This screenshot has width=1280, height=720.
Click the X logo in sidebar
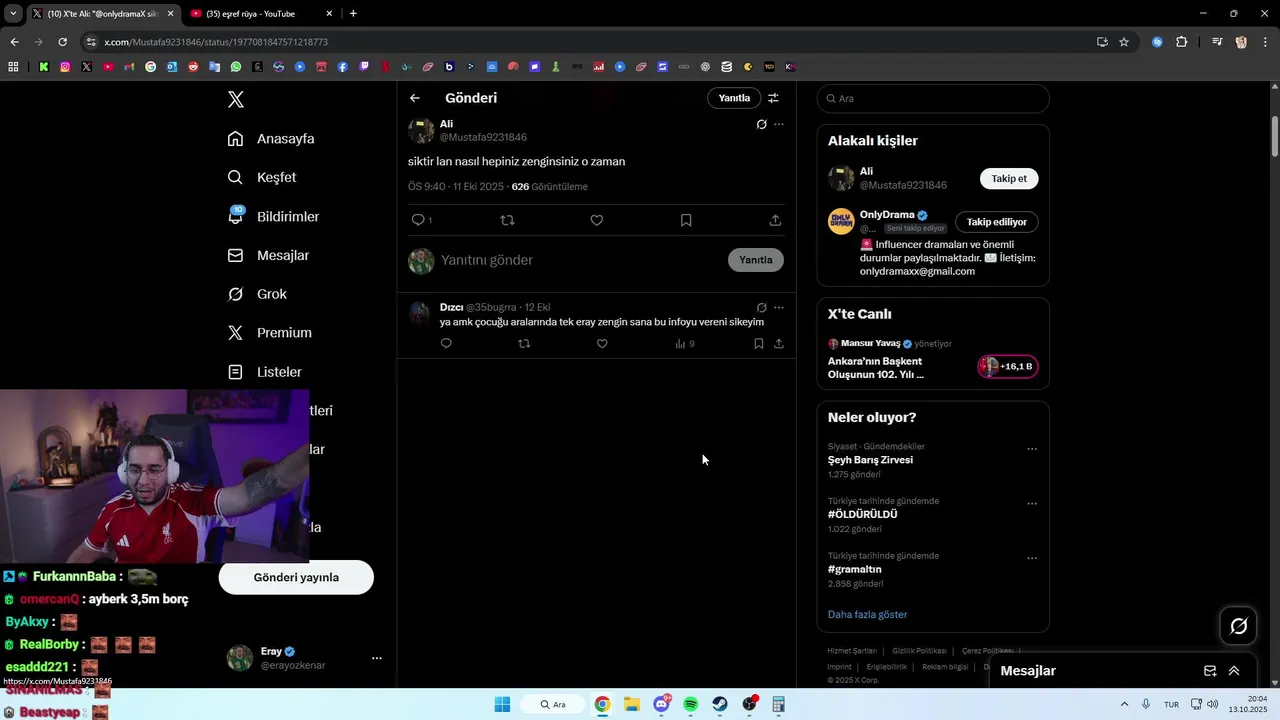[236, 99]
